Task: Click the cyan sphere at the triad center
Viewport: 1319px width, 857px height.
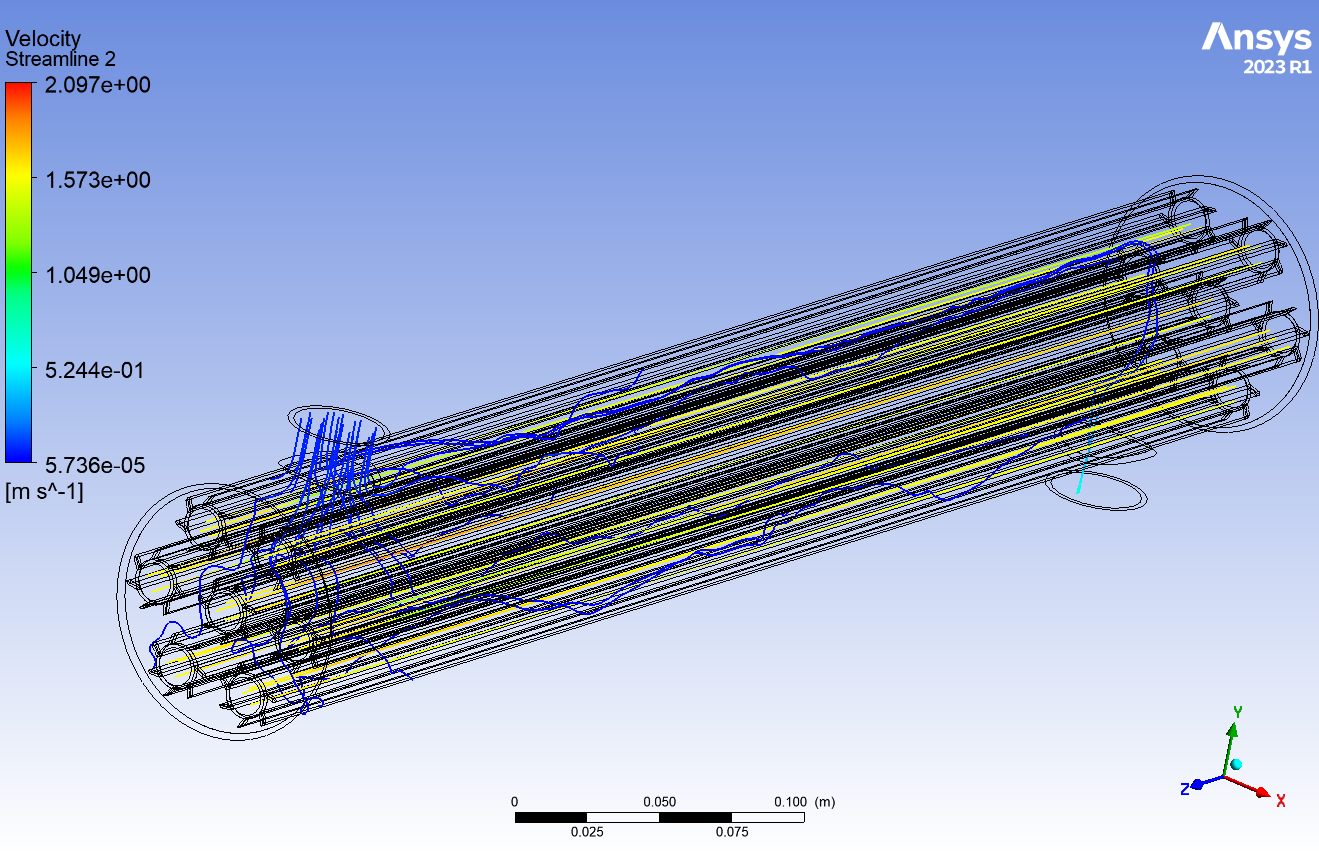Action: 1236,764
